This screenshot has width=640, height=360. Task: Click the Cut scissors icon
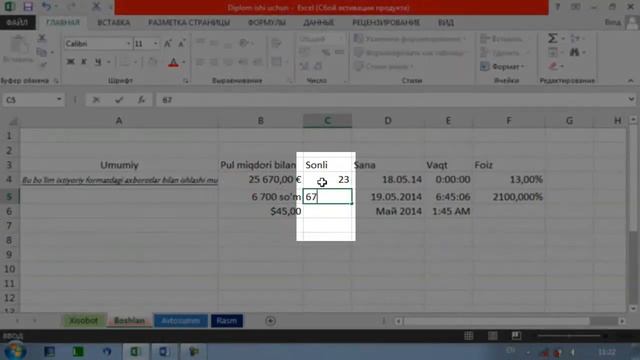42,39
